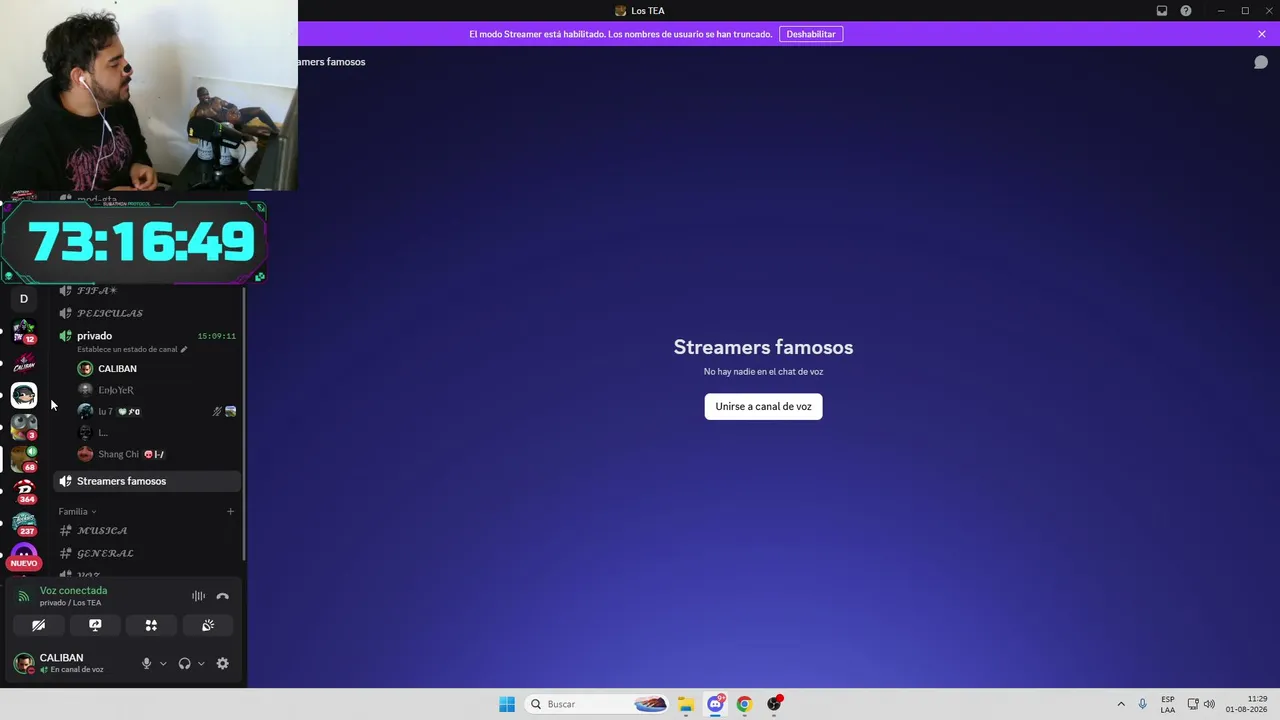Open OBS Studio from the taskbar
1280x720 pixels.
(x=773, y=704)
